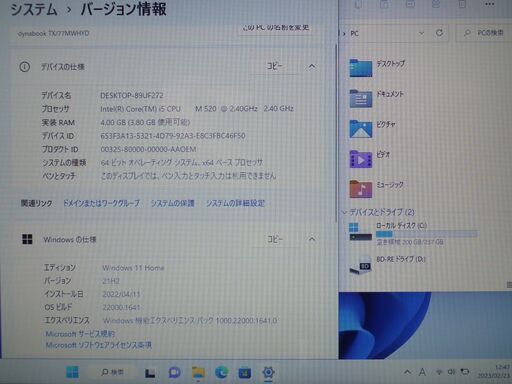This screenshot has width=512, height=384.
Task: Open taskbar search box
Action: [112, 372]
